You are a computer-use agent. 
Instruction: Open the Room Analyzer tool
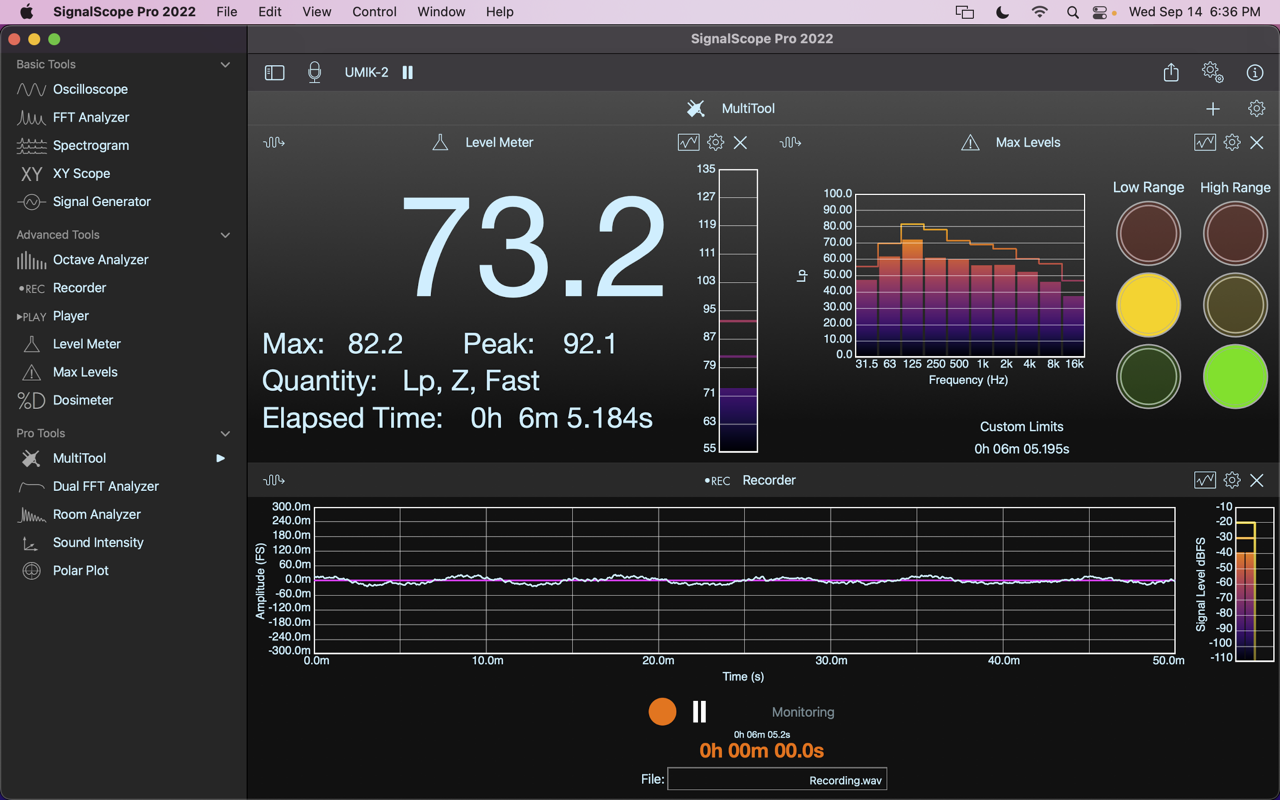(96, 514)
